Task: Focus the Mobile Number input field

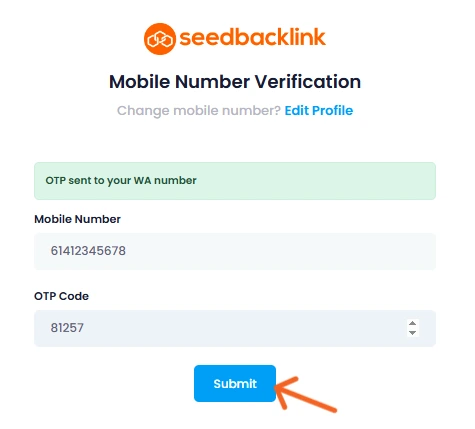Action: 235,251
